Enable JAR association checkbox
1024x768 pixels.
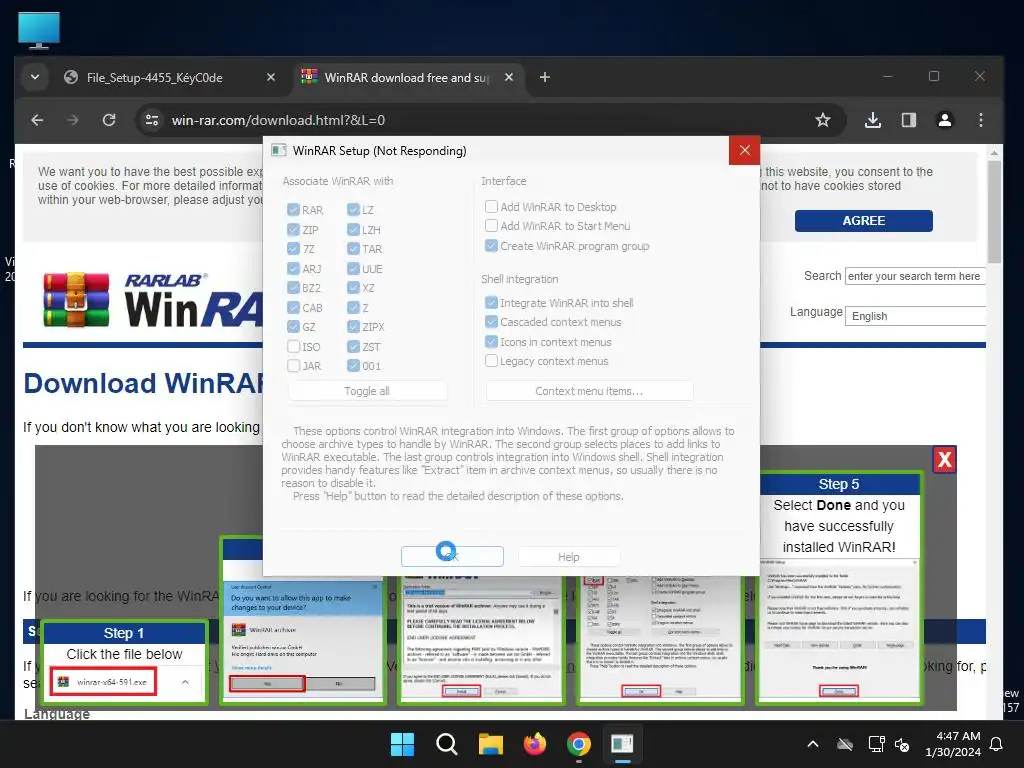[293, 366]
